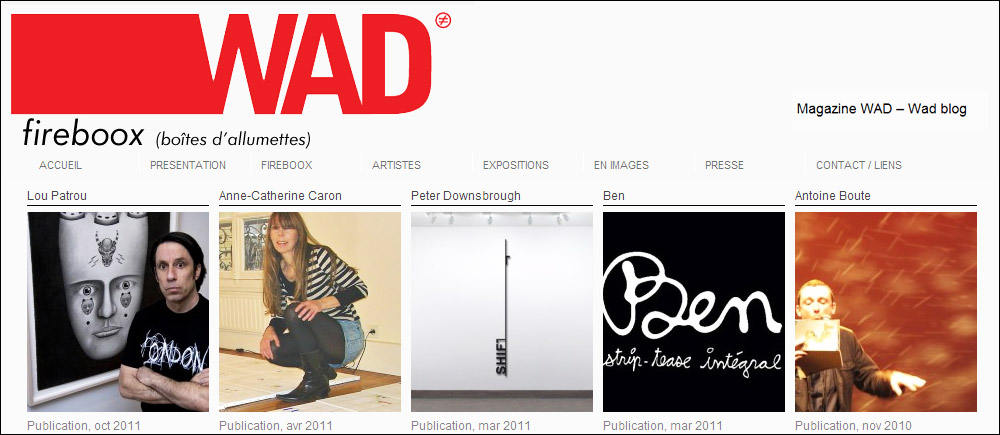Viewport: 1000px width, 435px height.
Task: Open the Anne-Catherine Caron photo
Action: point(310,312)
